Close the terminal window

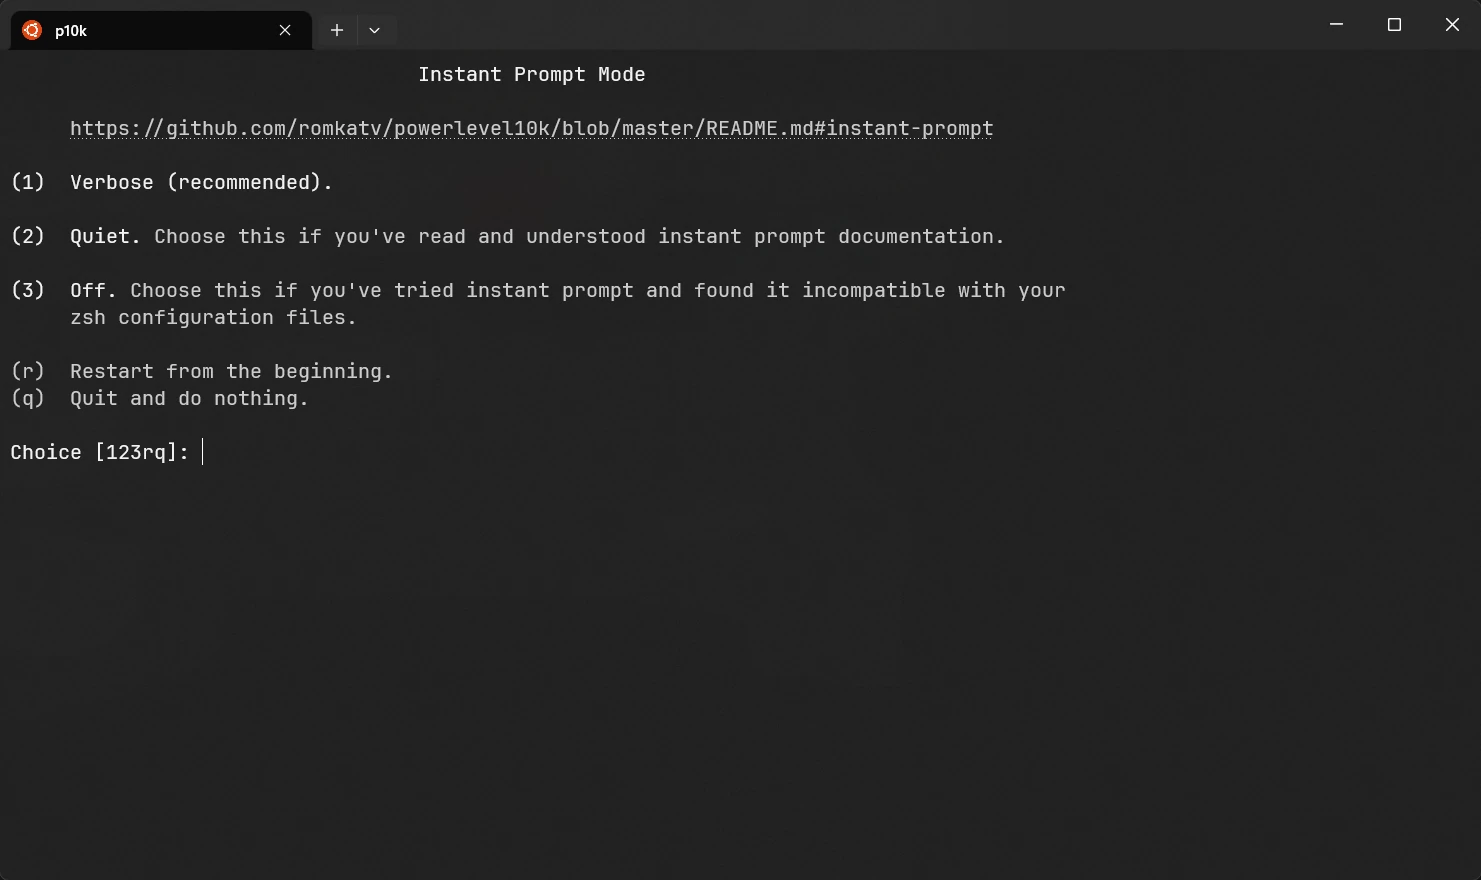pos(1452,24)
